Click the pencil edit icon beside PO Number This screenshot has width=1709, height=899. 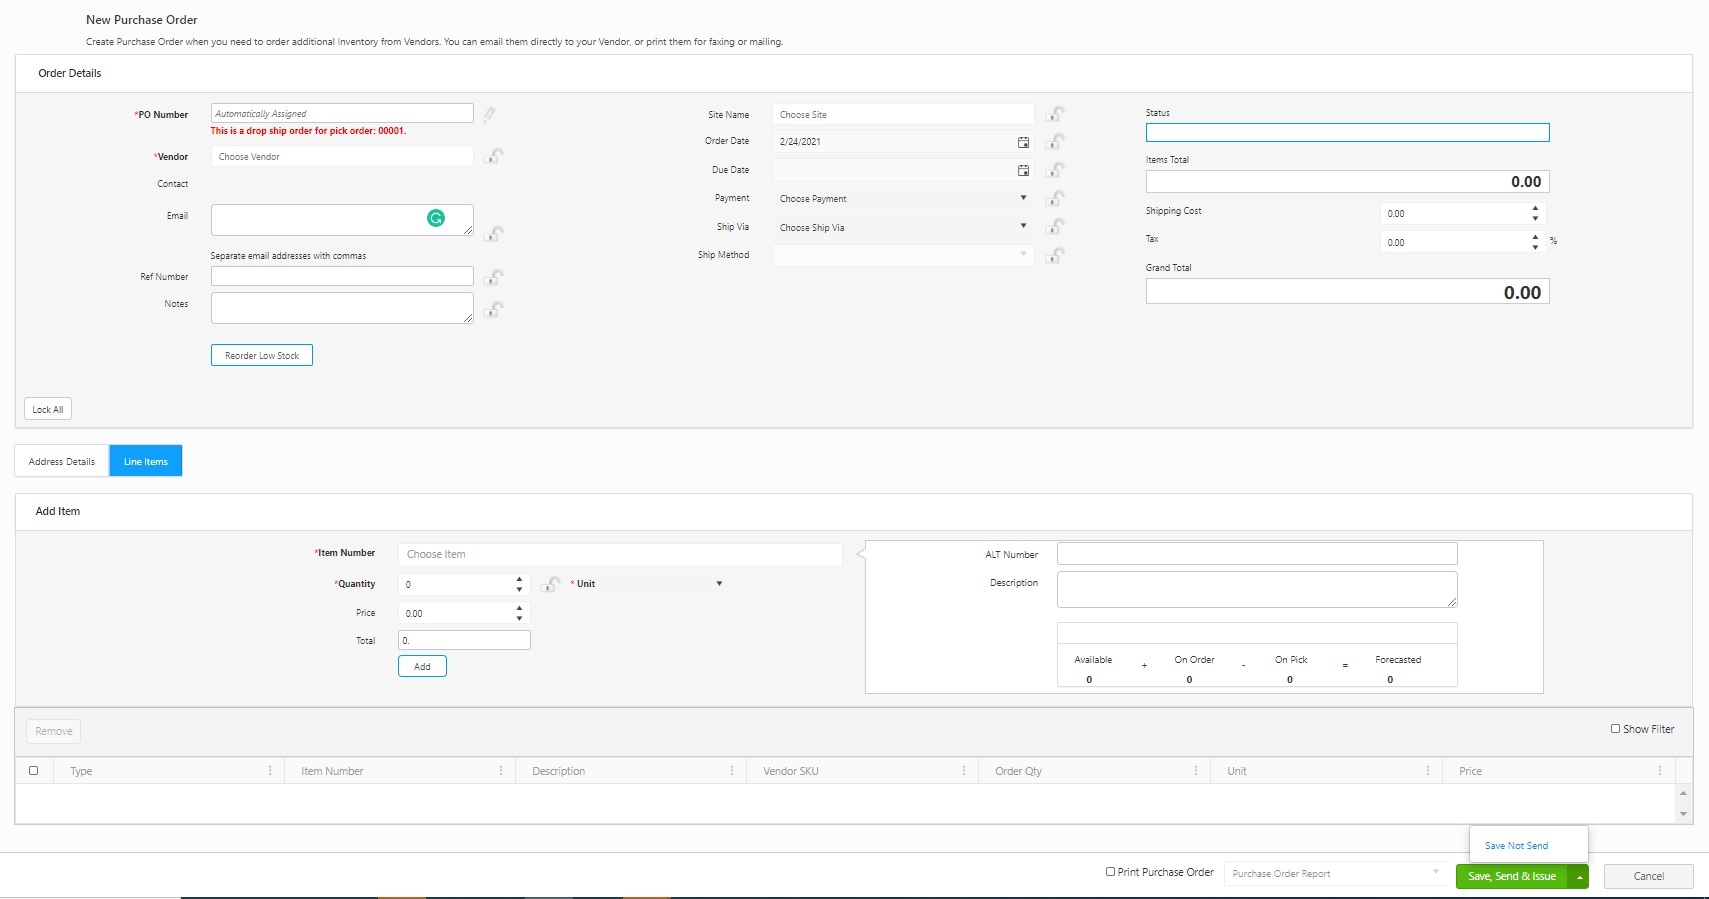click(489, 115)
